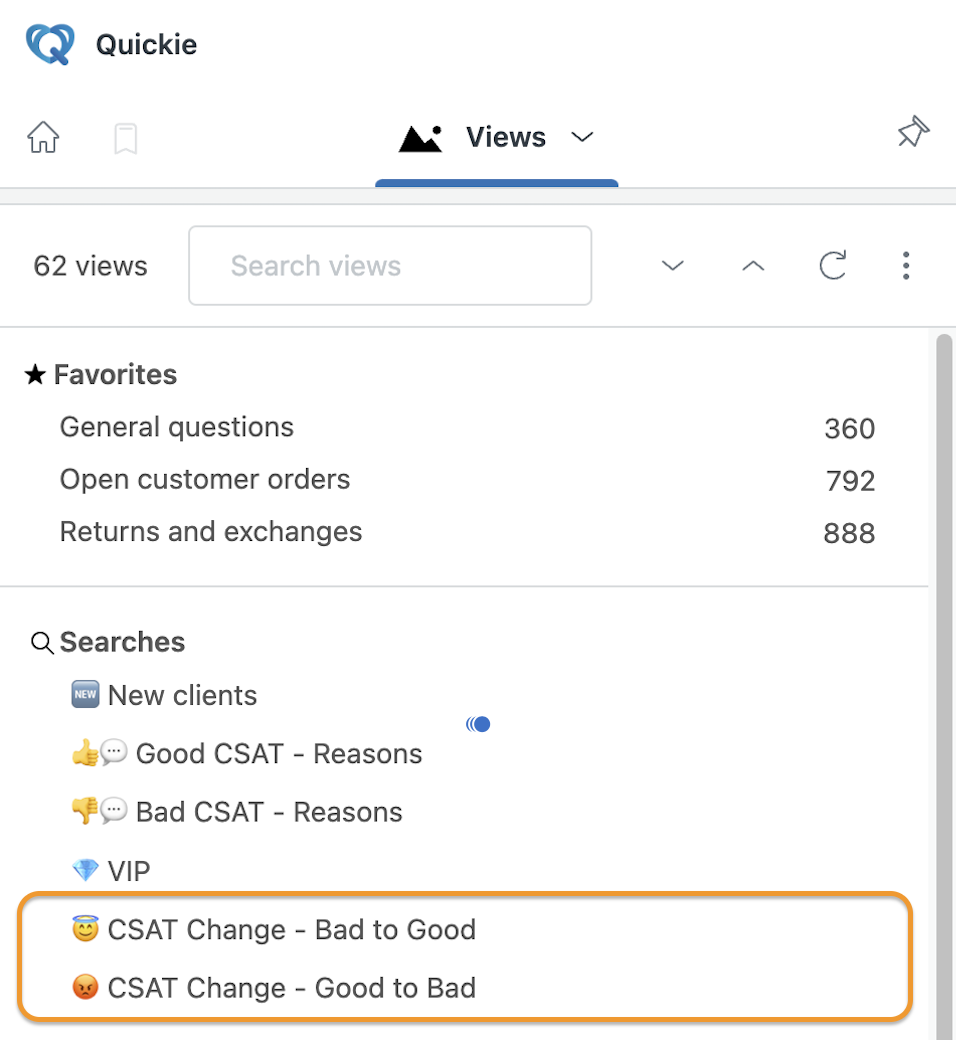Click the mountain Views icon
The width and height of the screenshot is (956, 1040).
(421, 138)
